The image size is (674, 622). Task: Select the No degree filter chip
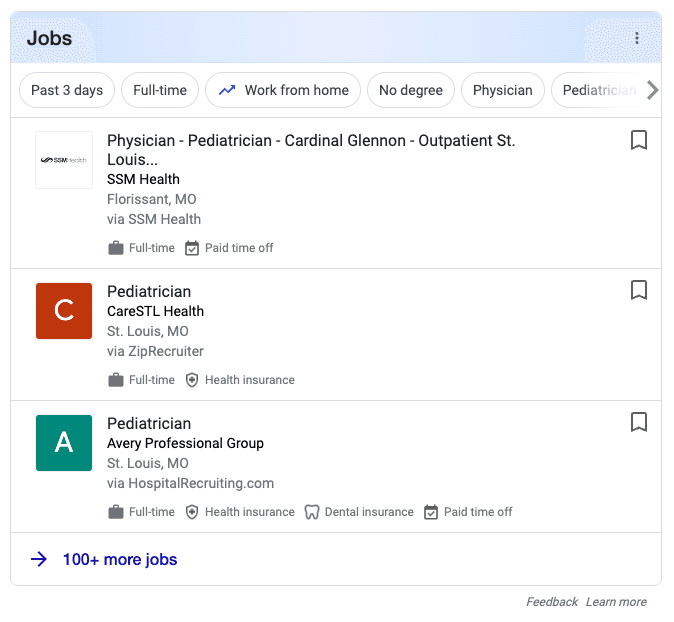pos(411,90)
